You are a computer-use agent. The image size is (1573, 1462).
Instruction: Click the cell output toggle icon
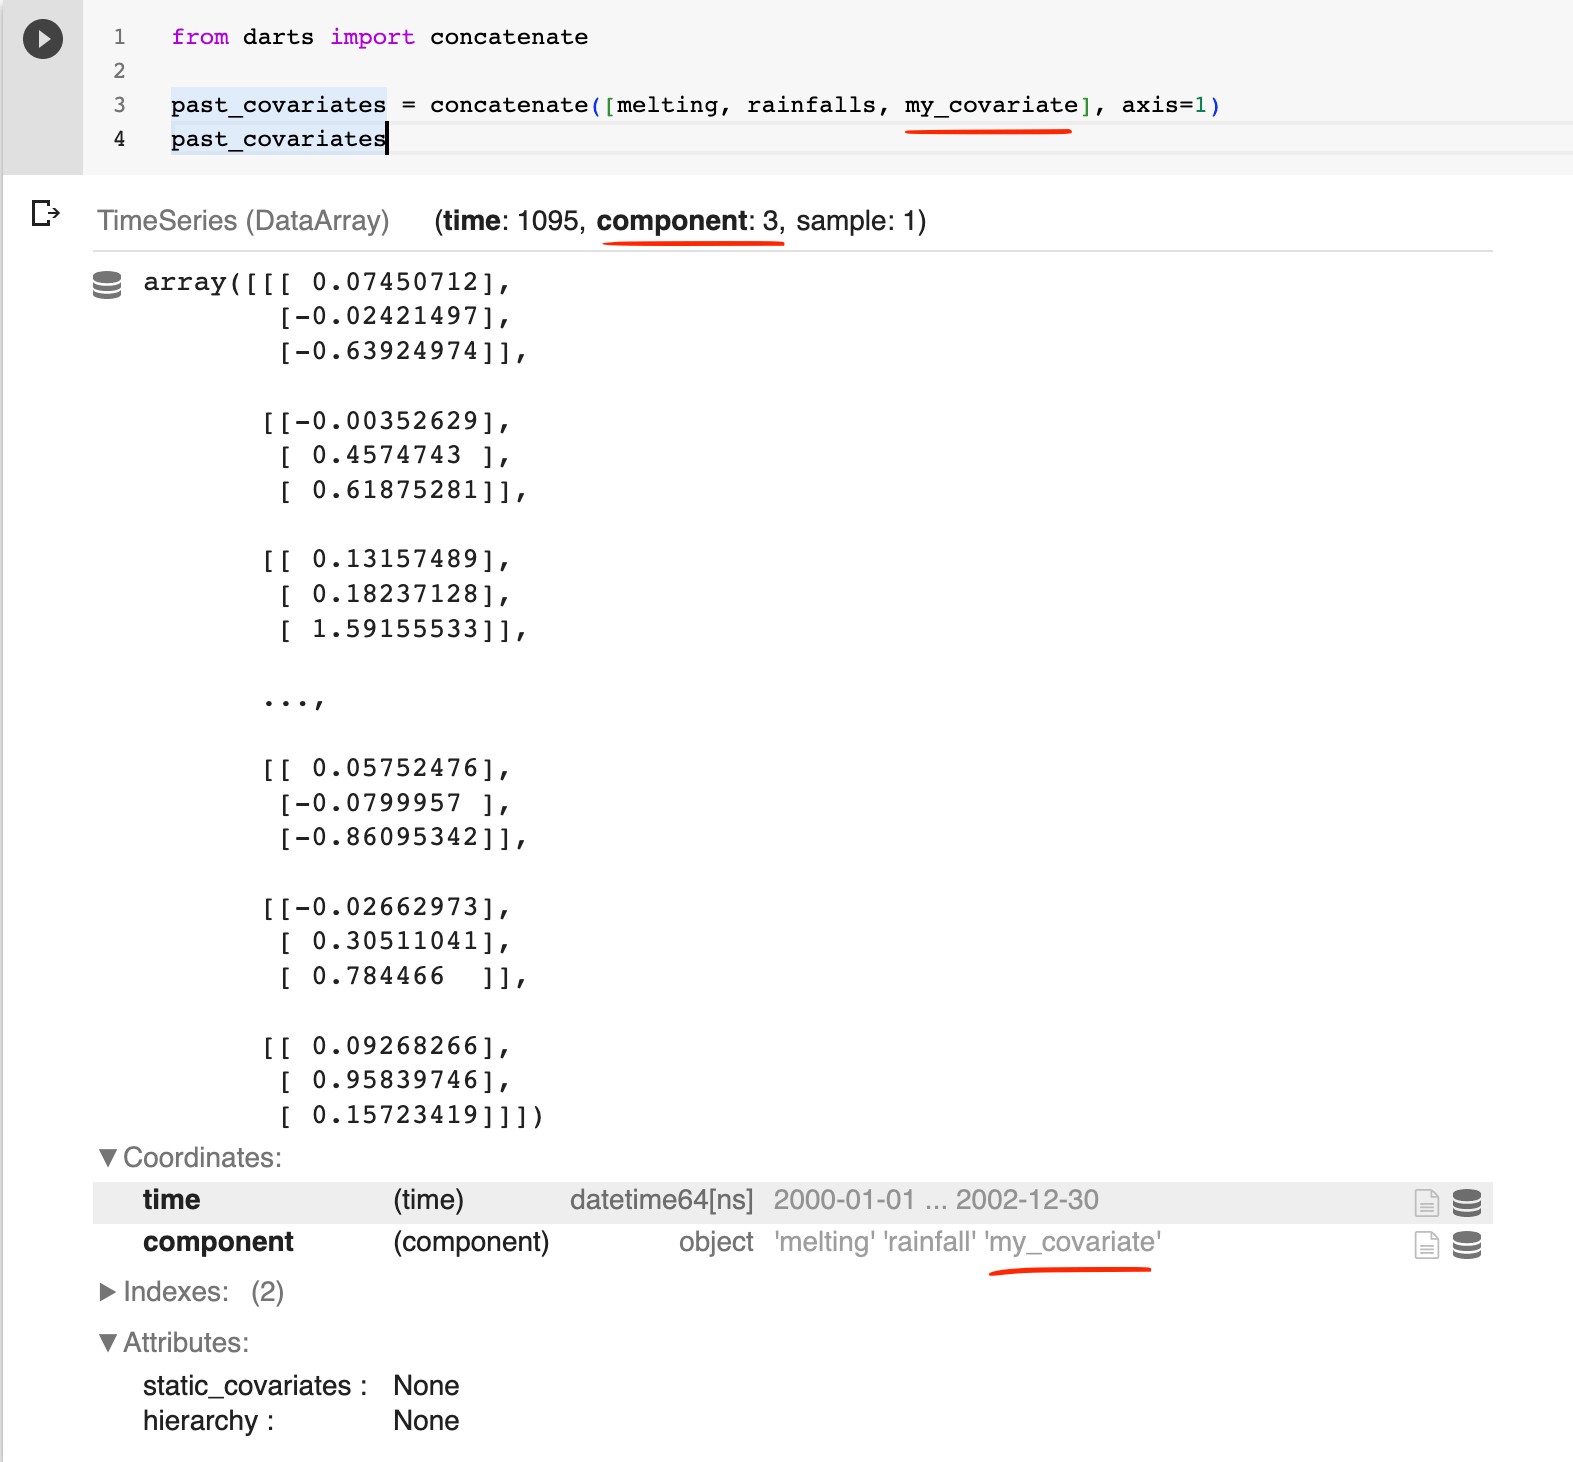click(x=45, y=213)
